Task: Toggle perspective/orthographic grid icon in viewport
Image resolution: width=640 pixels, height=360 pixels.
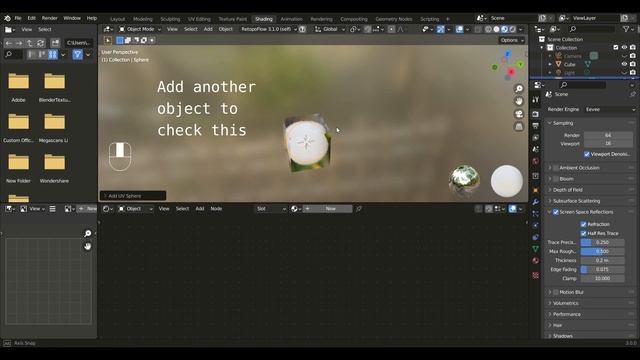Action: tap(519, 127)
